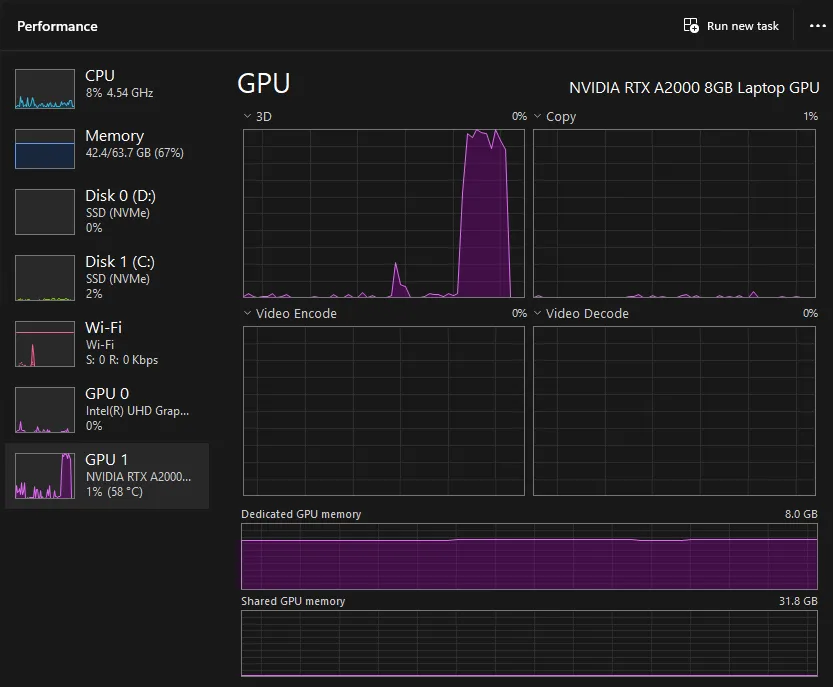Image resolution: width=833 pixels, height=687 pixels.
Task: Expand the Video Encode graph dropdown
Action: point(246,313)
